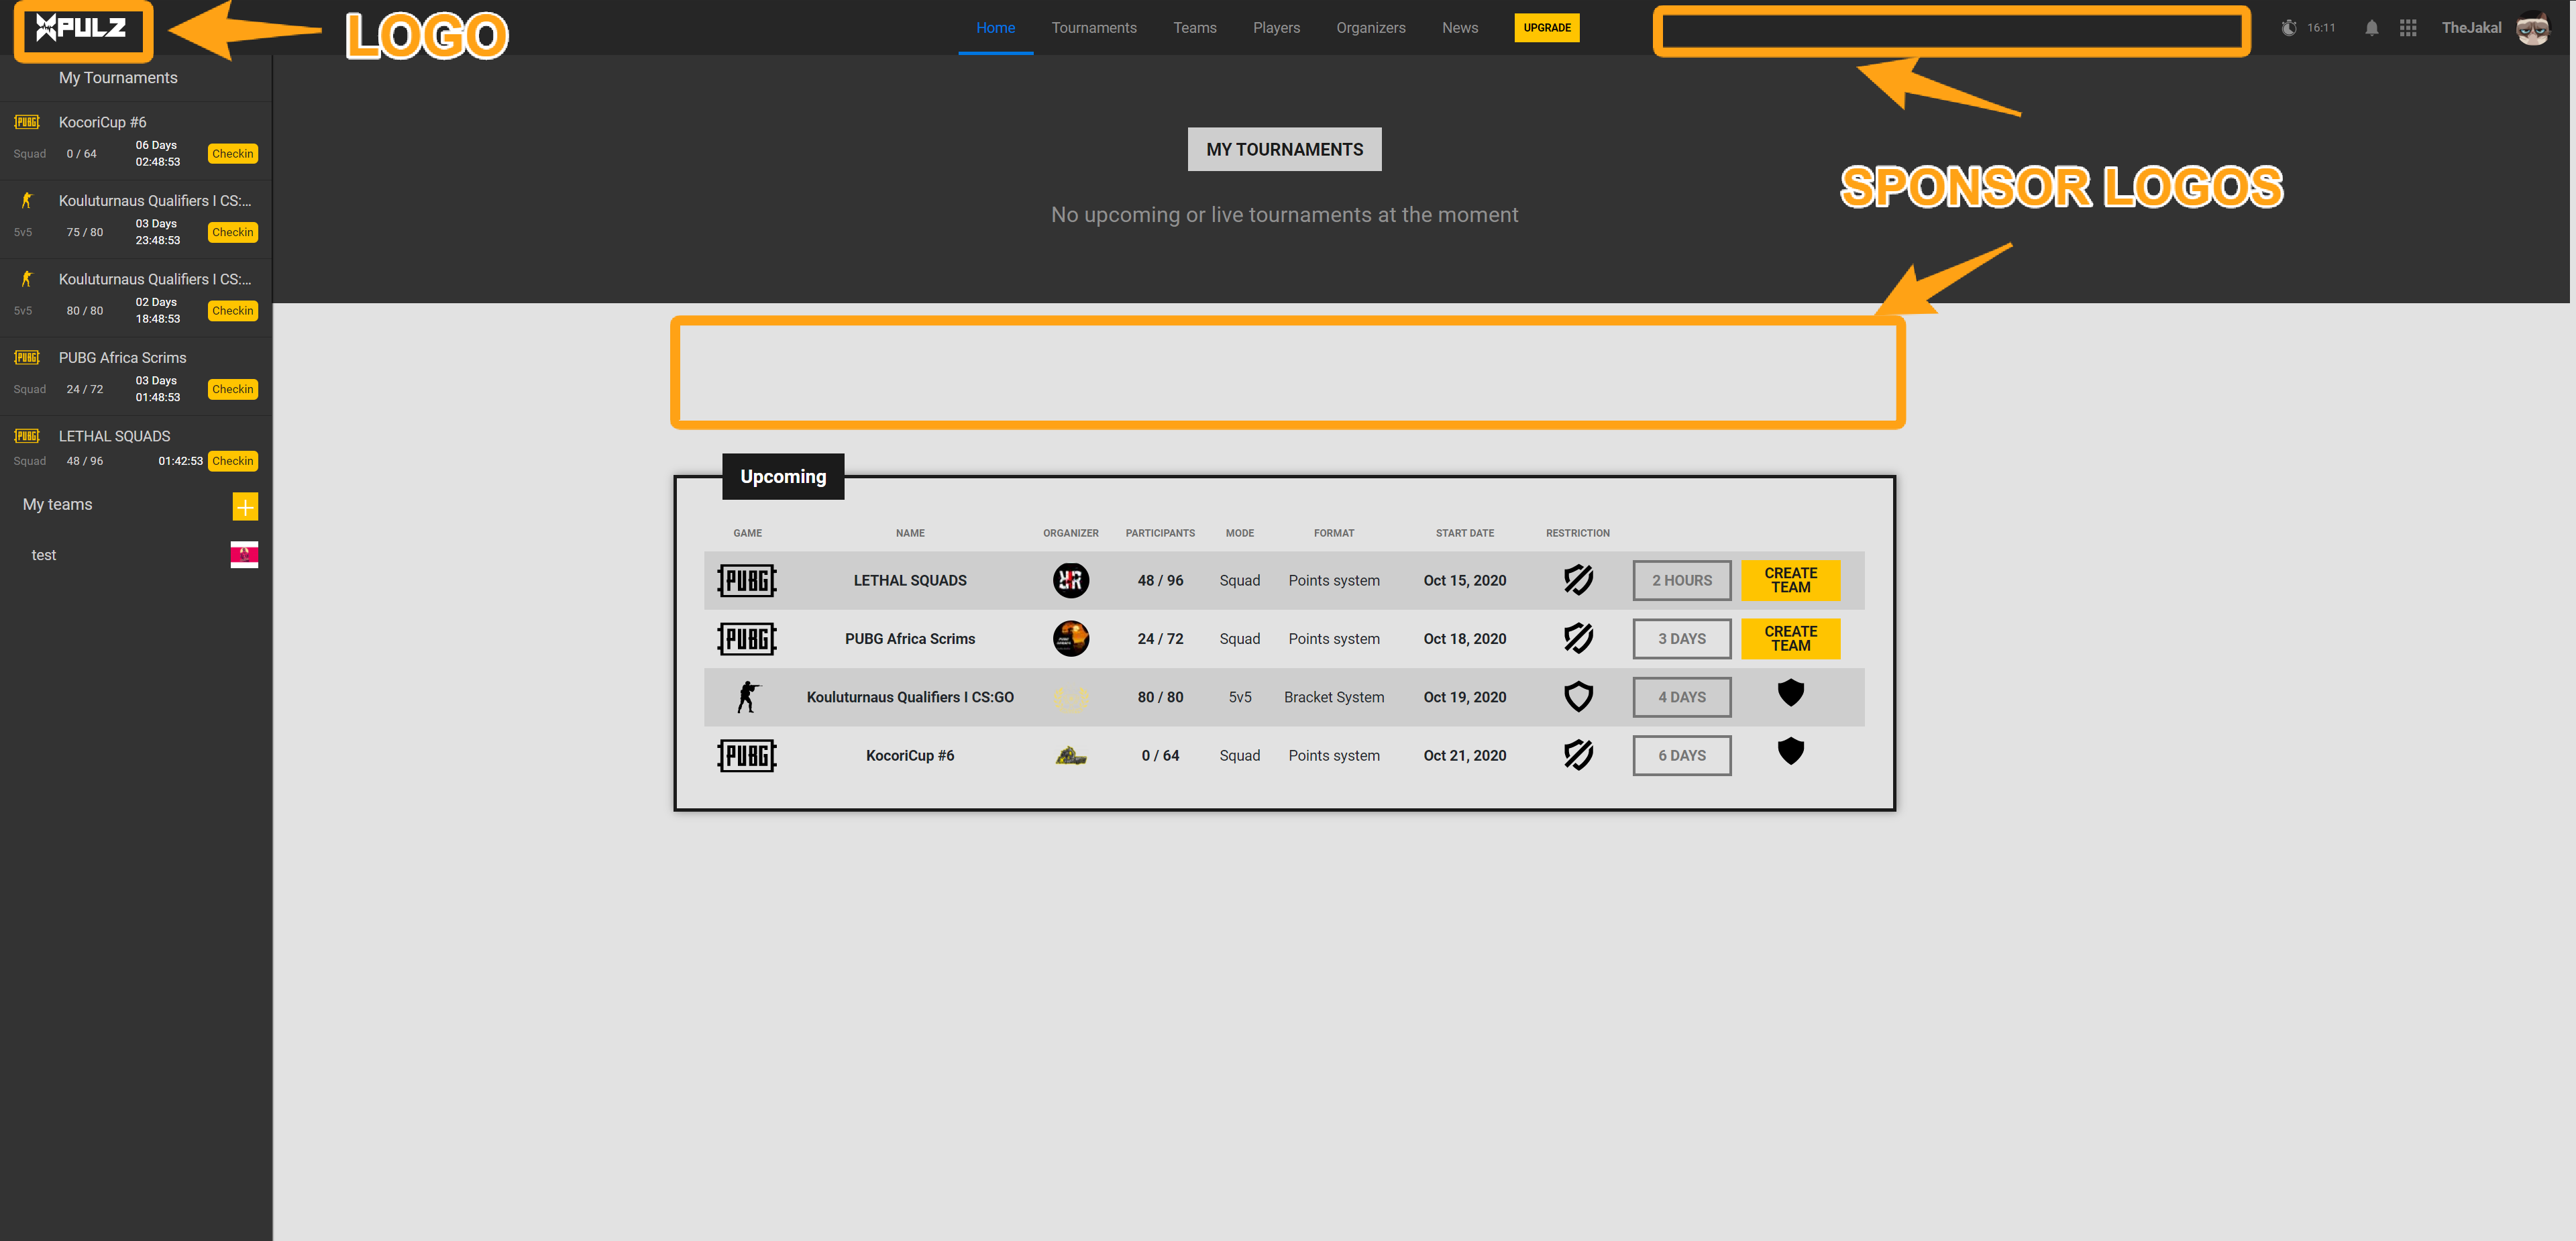Click PUBG icon beside LETHAL SQUADS sidebar

(27, 436)
